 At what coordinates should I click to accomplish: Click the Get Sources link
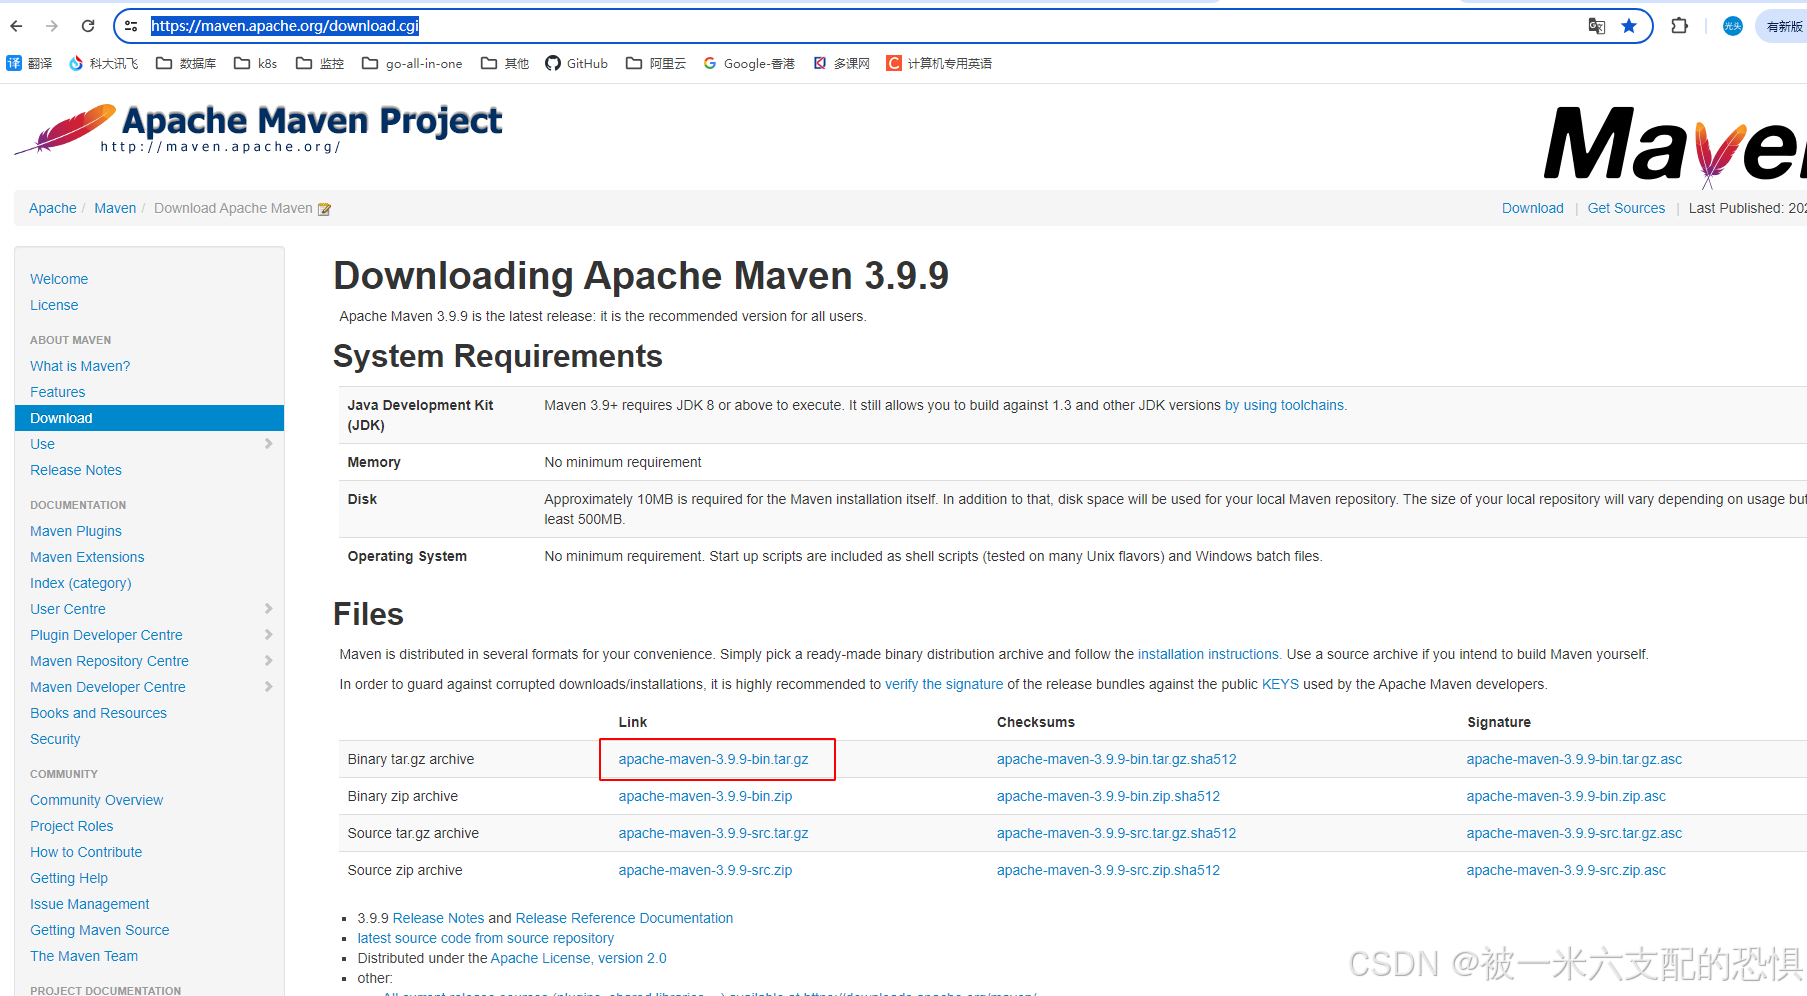click(x=1626, y=208)
